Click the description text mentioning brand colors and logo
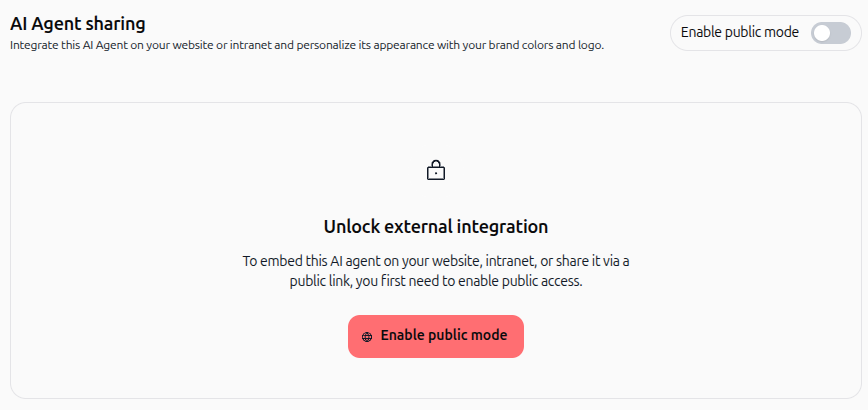Viewport: 868px width, 410px height. pyautogui.click(x=307, y=45)
